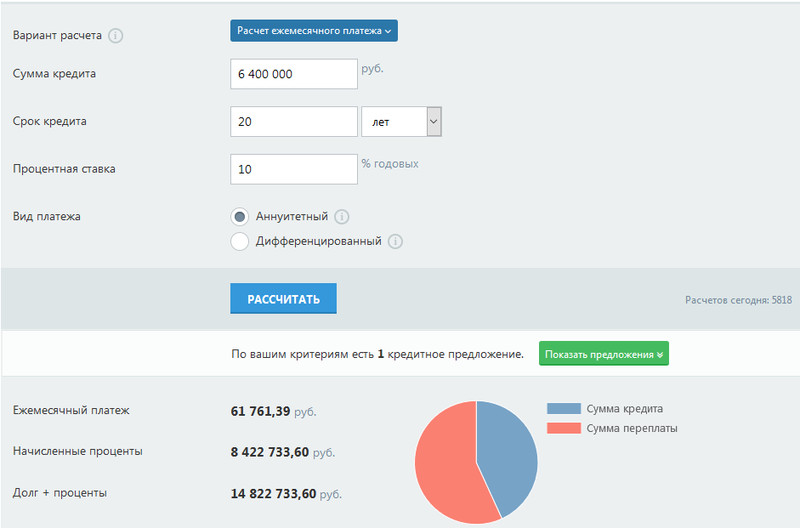This screenshot has height=528, width=800.
Task: Open the Расчет ежемесячного платежа dropdown
Action: [314, 31]
